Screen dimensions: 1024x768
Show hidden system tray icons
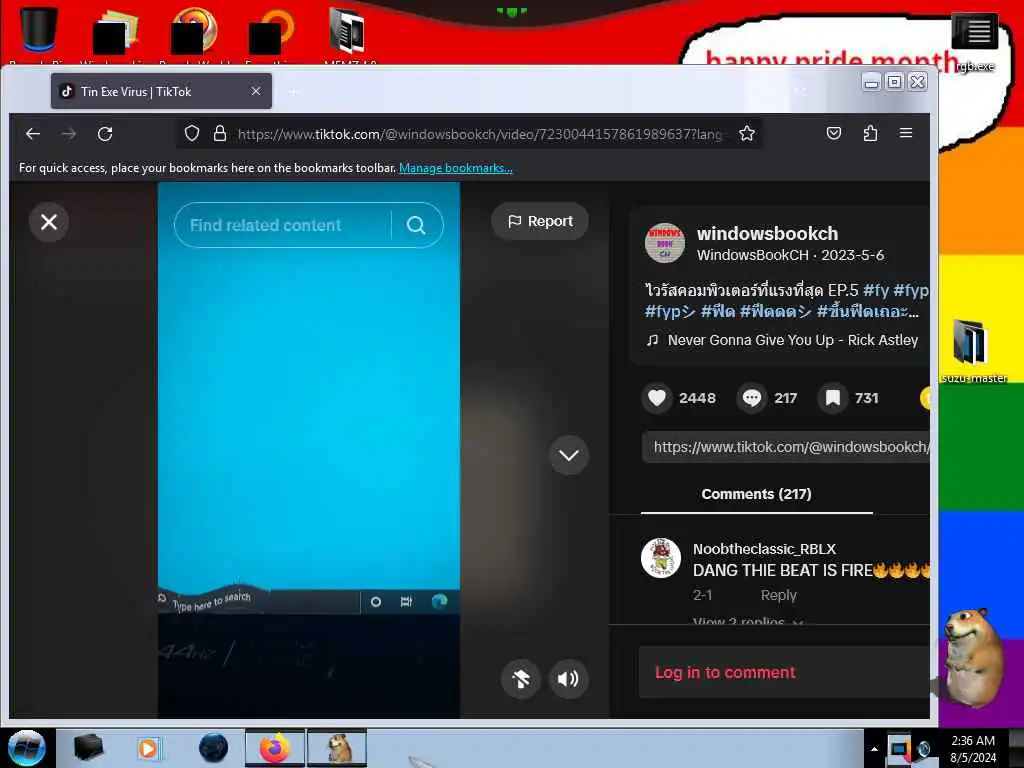tap(874, 749)
